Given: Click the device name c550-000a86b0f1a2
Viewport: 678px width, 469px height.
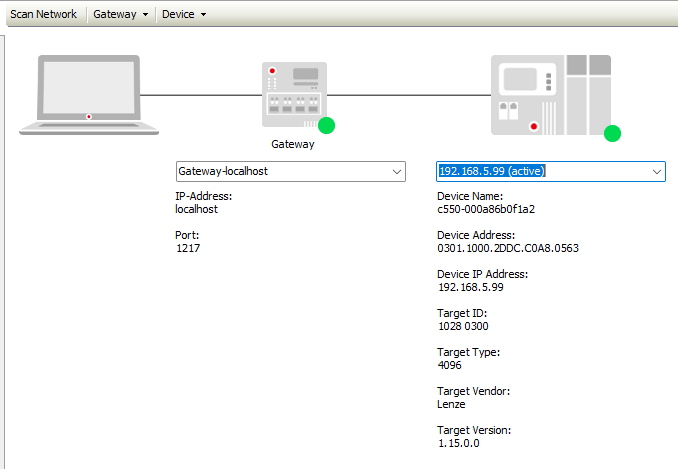Looking at the screenshot, I should [x=486, y=209].
